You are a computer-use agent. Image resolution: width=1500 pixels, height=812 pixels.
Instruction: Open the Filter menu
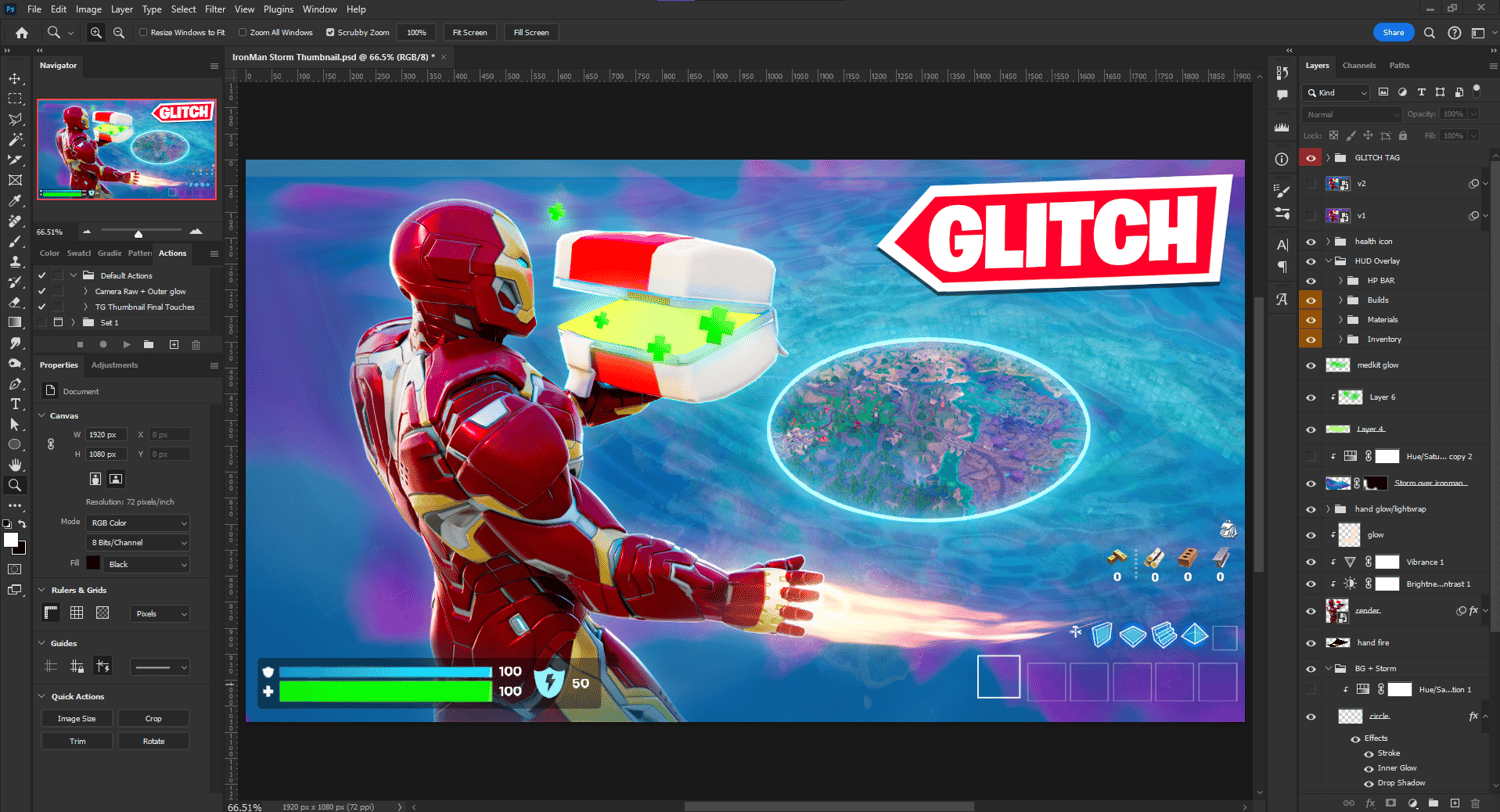pyautogui.click(x=214, y=9)
